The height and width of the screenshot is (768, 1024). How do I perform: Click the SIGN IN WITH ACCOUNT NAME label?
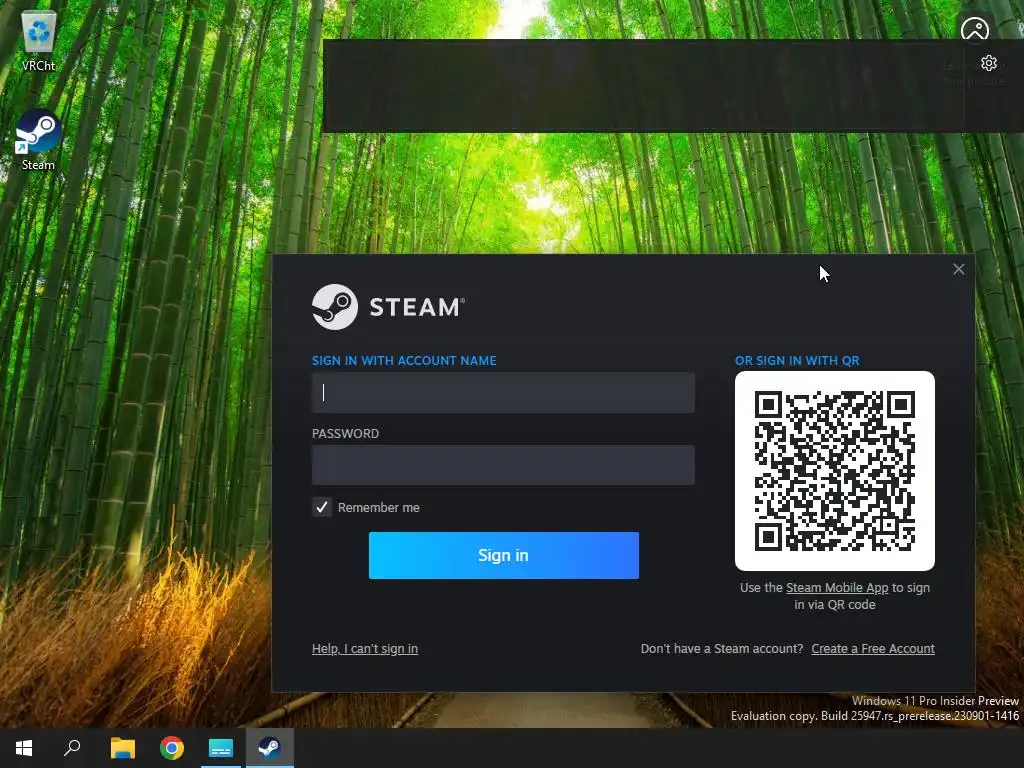click(x=404, y=360)
